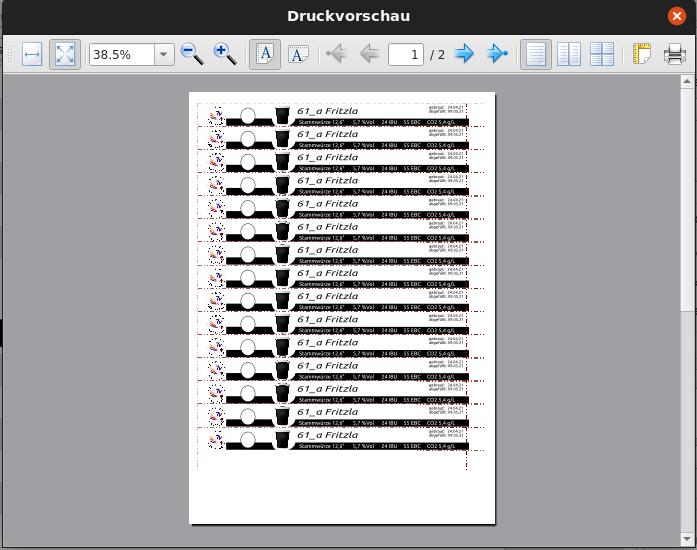
Task: Select portrait page orientation
Action: point(265,54)
